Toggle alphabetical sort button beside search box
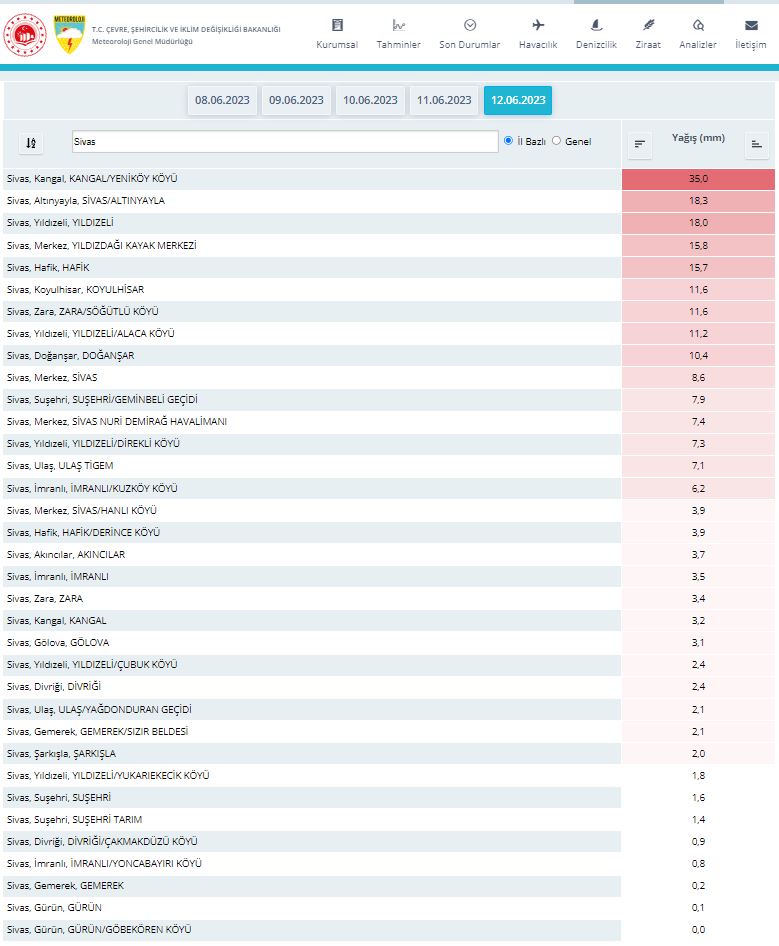Viewport: 779px width, 946px height. 31,143
